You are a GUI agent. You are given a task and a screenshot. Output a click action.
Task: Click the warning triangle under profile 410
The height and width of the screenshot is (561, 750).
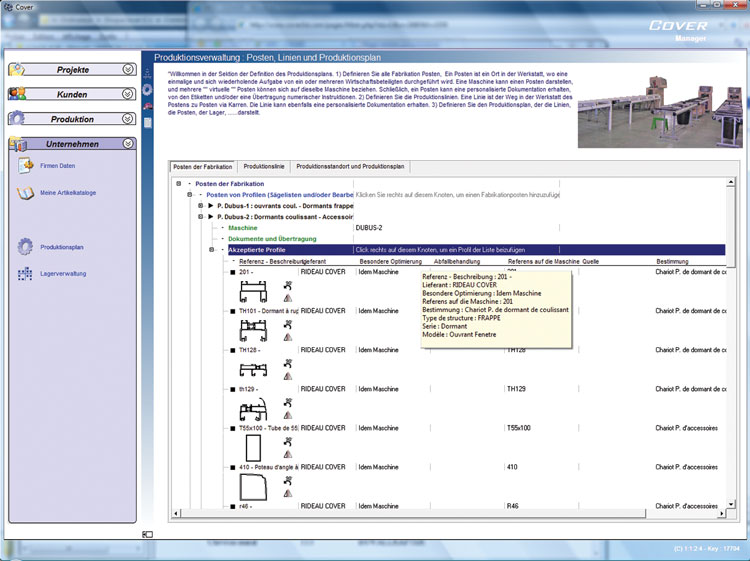287,494
